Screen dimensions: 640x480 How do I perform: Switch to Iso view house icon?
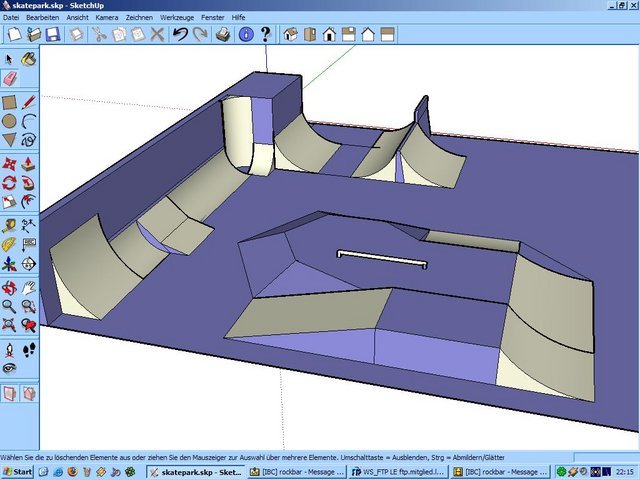pyautogui.click(x=291, y=34)
